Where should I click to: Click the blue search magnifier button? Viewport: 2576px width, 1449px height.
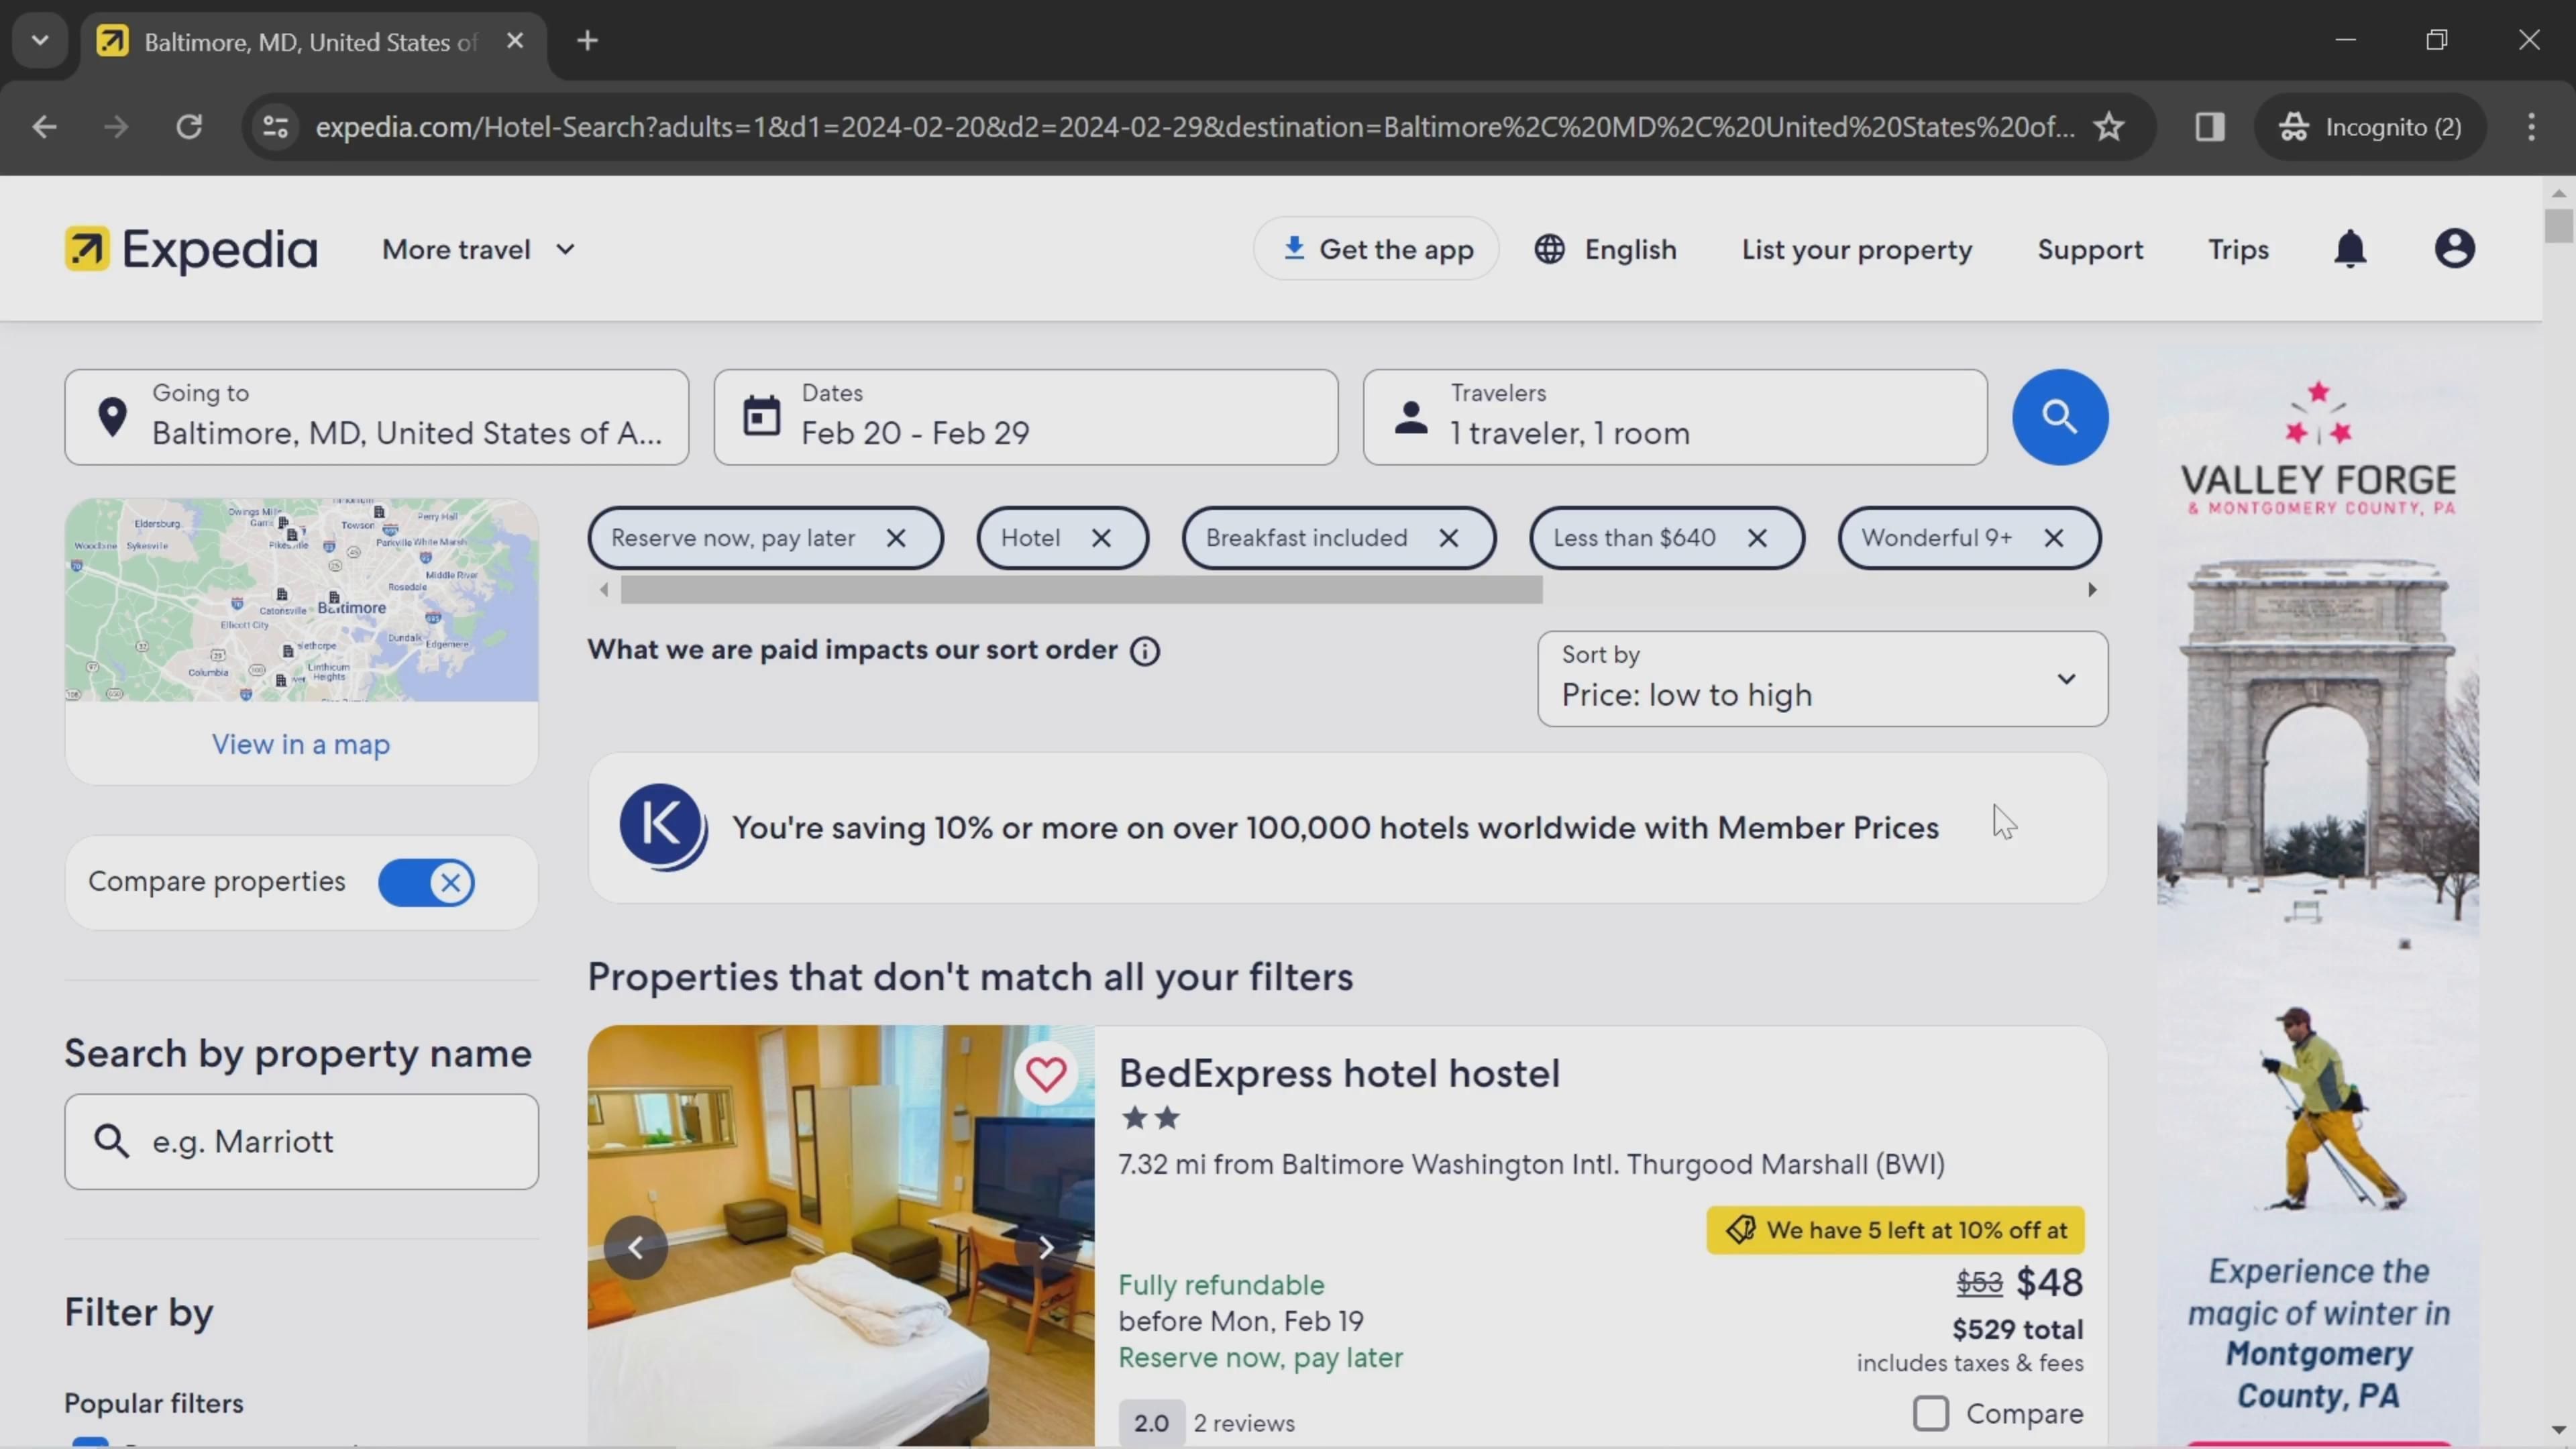coord(2059,417)
